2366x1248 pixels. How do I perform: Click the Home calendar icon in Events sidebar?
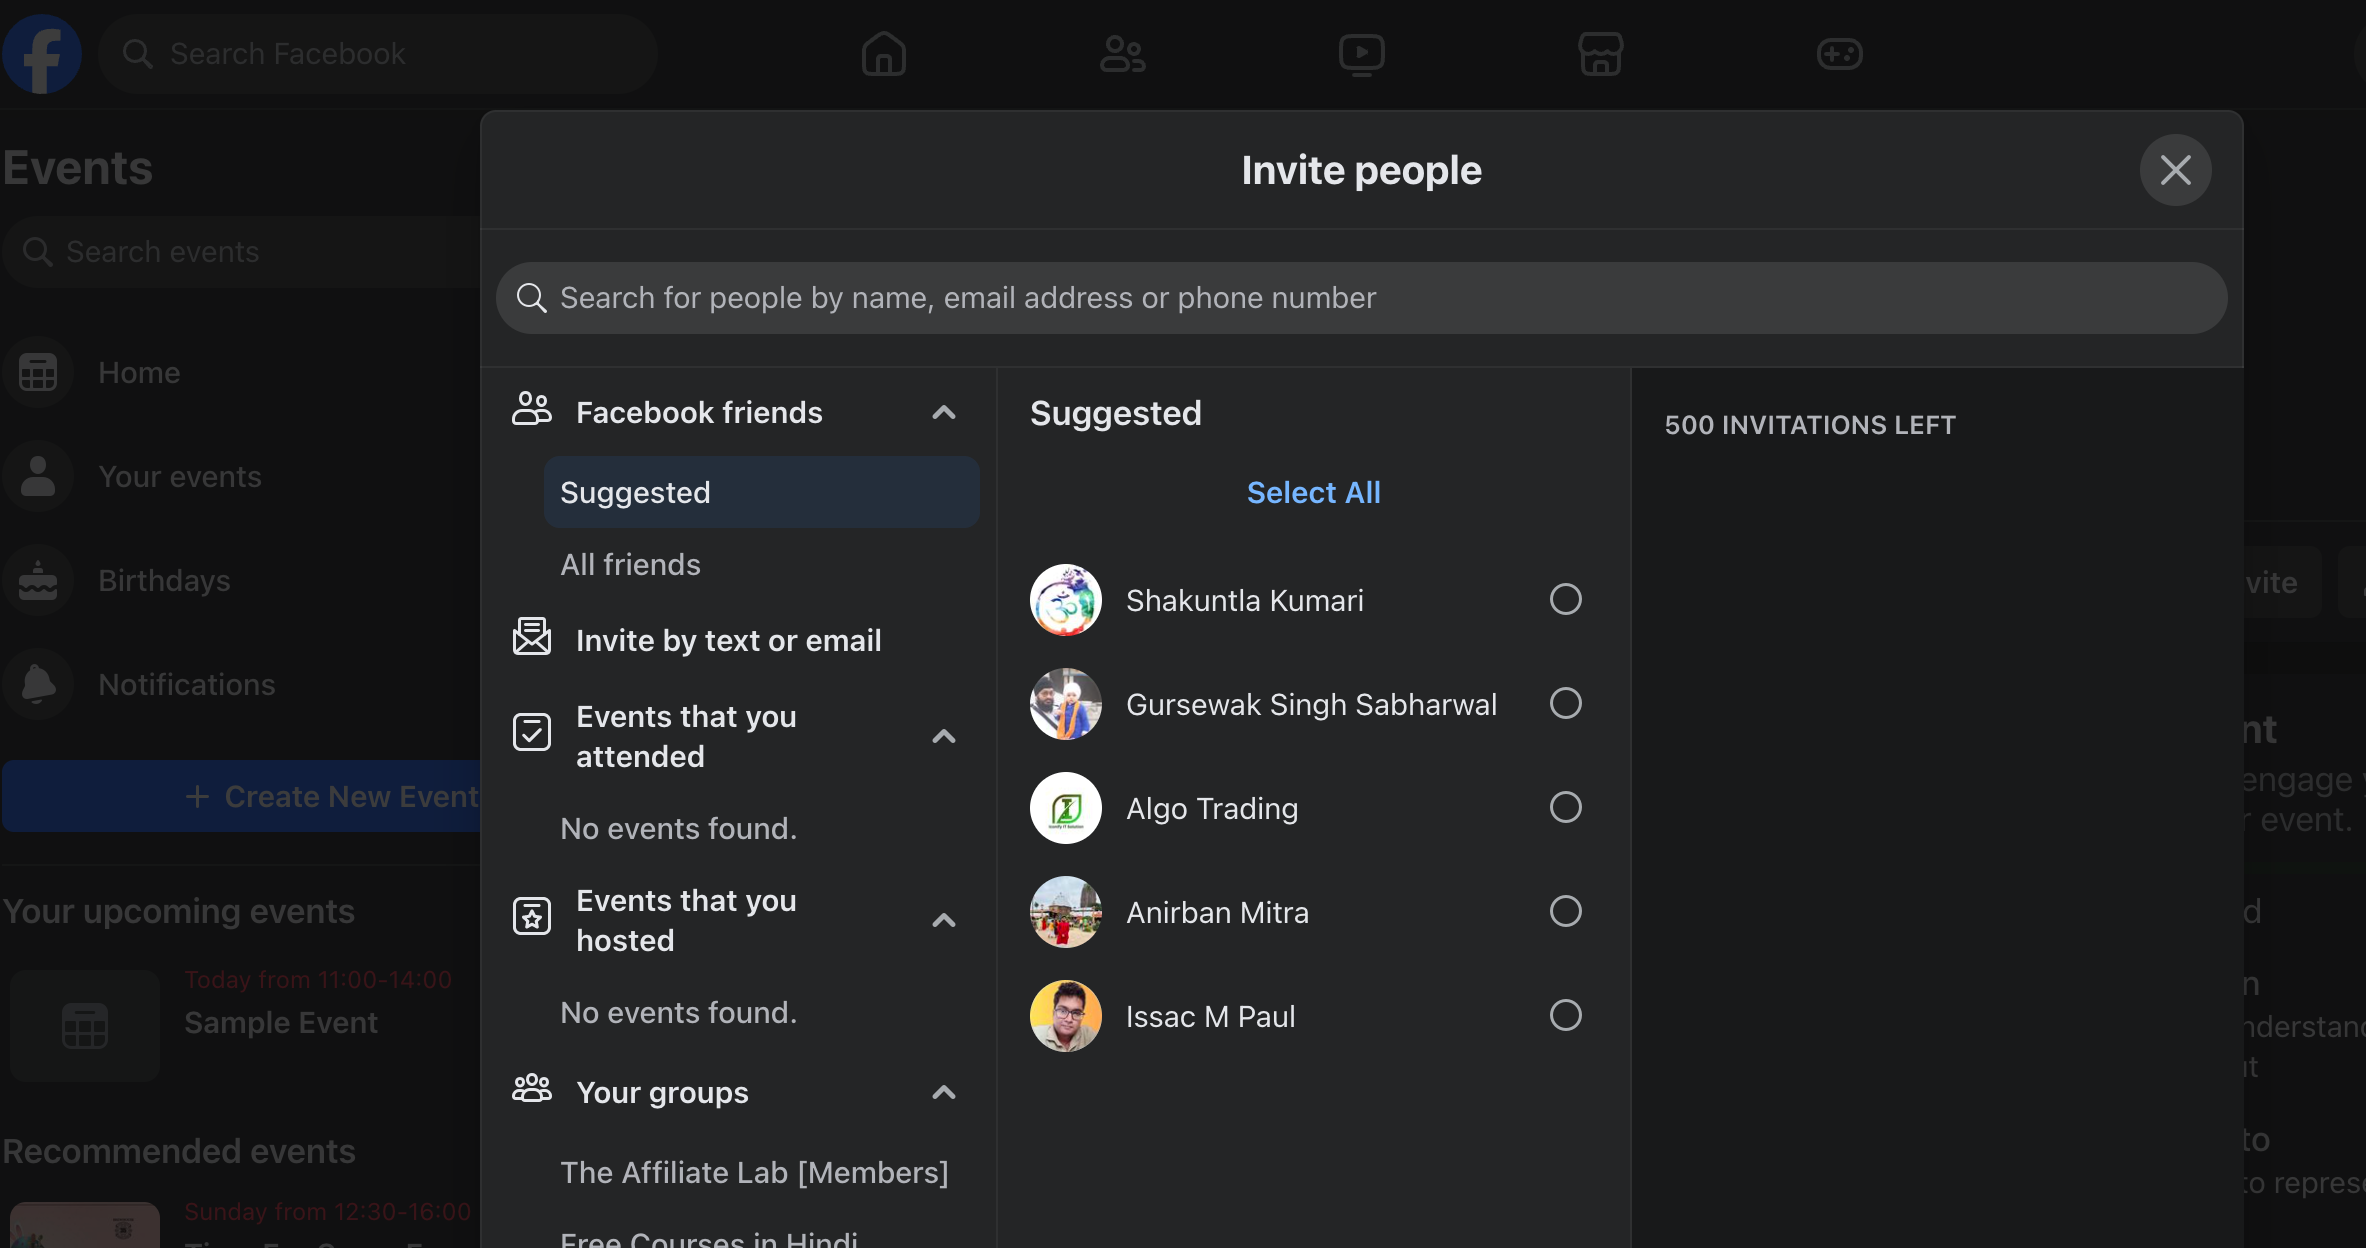tap(38, 373)
